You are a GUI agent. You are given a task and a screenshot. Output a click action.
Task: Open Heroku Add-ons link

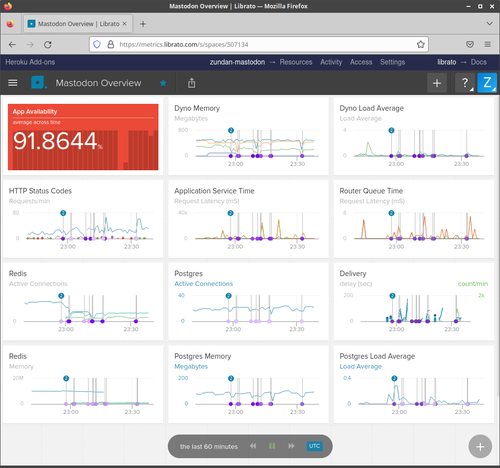pos(30,62)
